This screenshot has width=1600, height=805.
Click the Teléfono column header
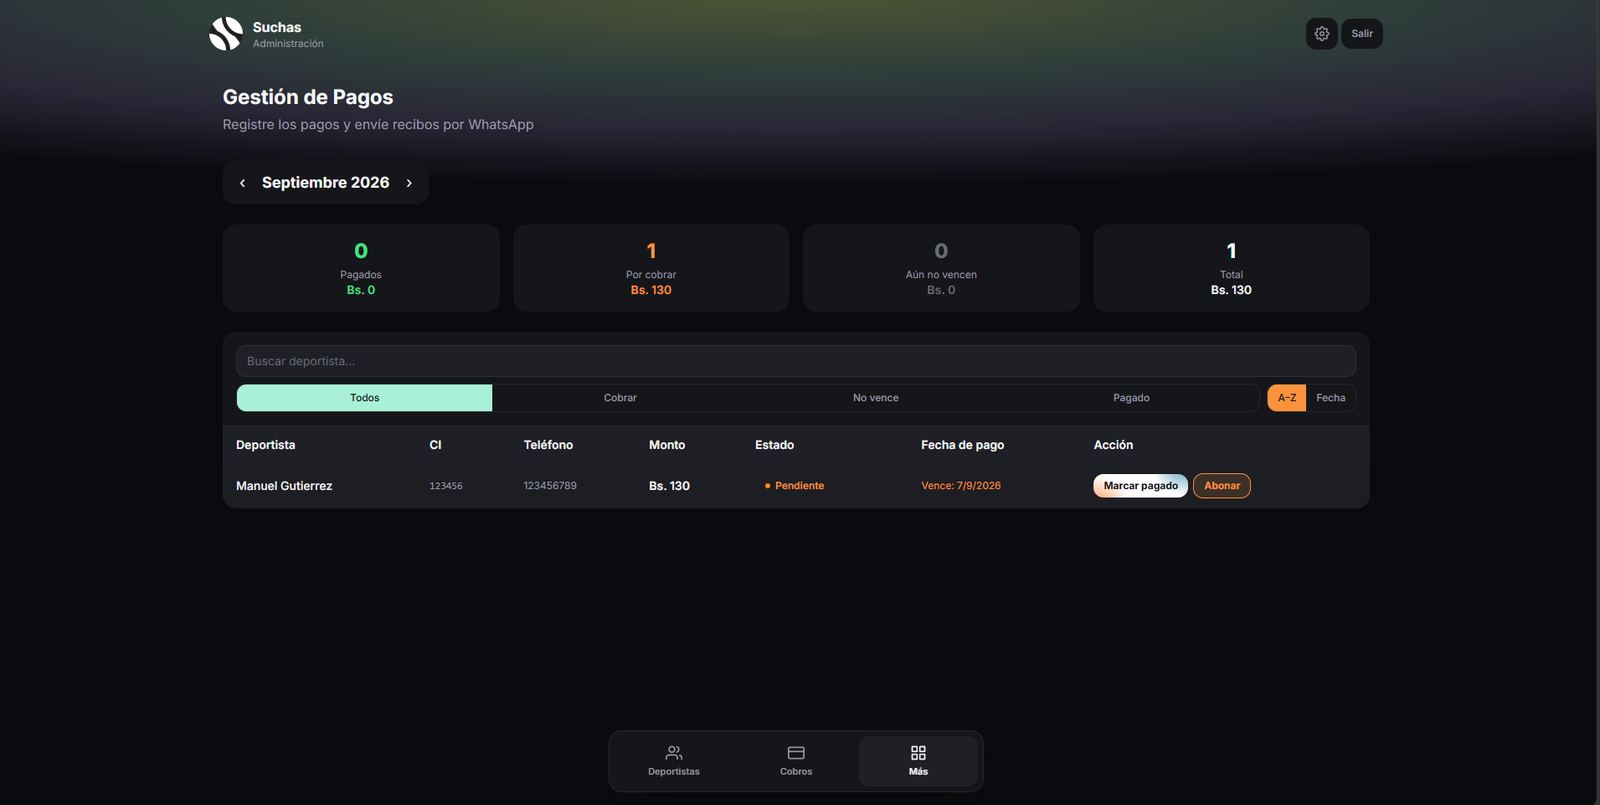[x=548, y=445]
